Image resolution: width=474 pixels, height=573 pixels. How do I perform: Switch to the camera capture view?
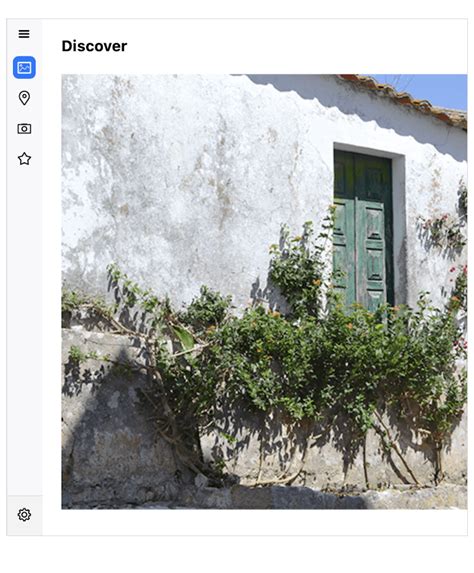point(24,129)
